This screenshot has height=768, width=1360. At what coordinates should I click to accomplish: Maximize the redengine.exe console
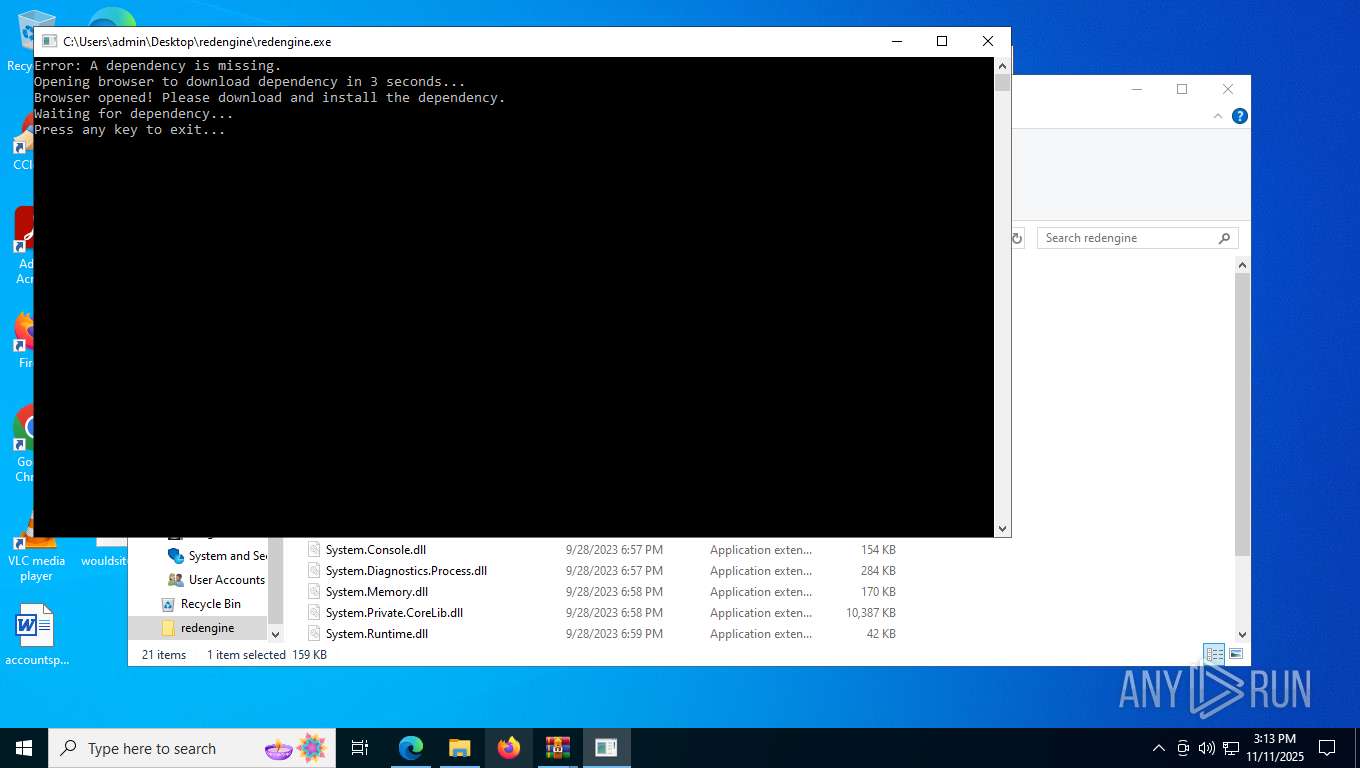coord(942,41)
